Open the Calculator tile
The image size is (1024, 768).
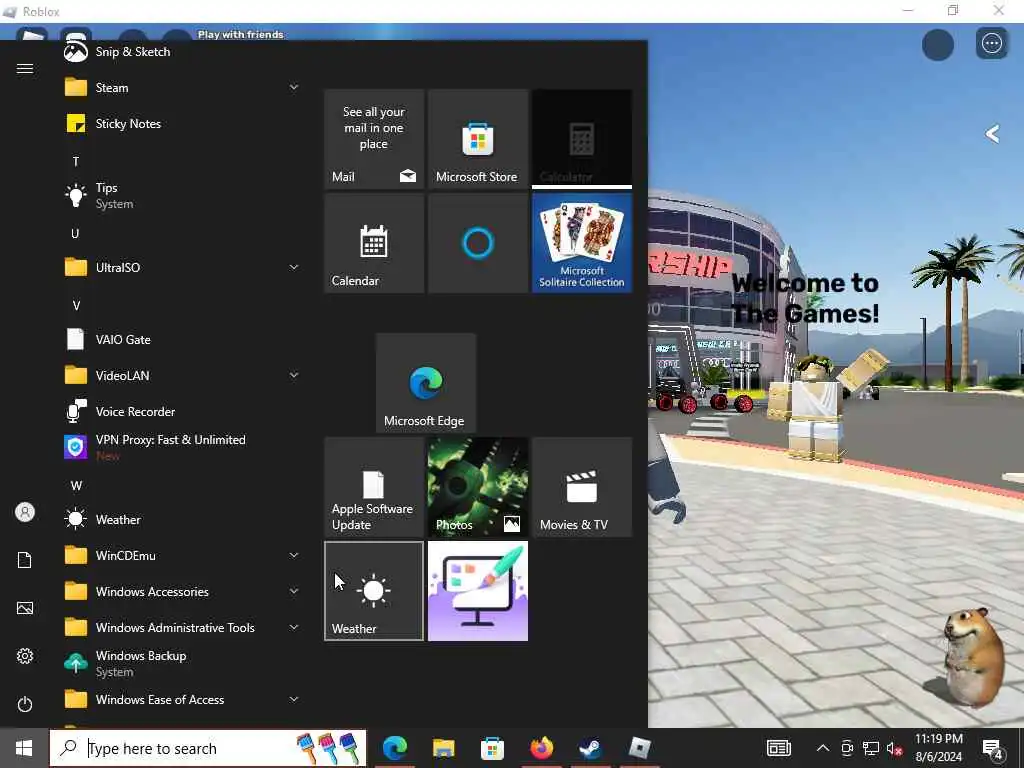(582, 139)
